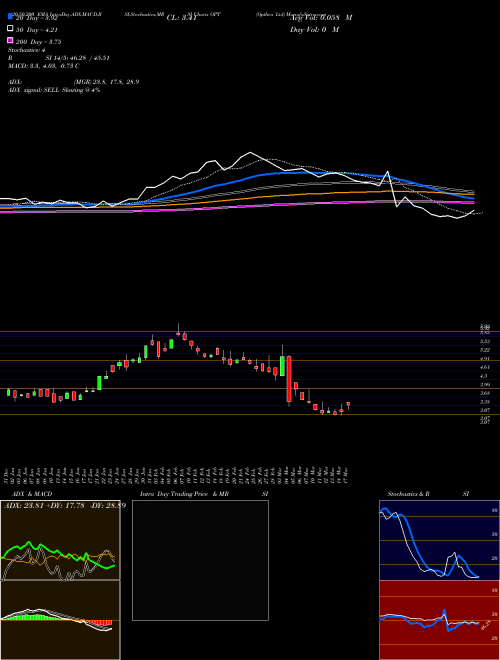This screenshot has height=660, width=500.
Task: Click the SI 14/3: 46.28 / 45.51 reading
Action: 78,58
